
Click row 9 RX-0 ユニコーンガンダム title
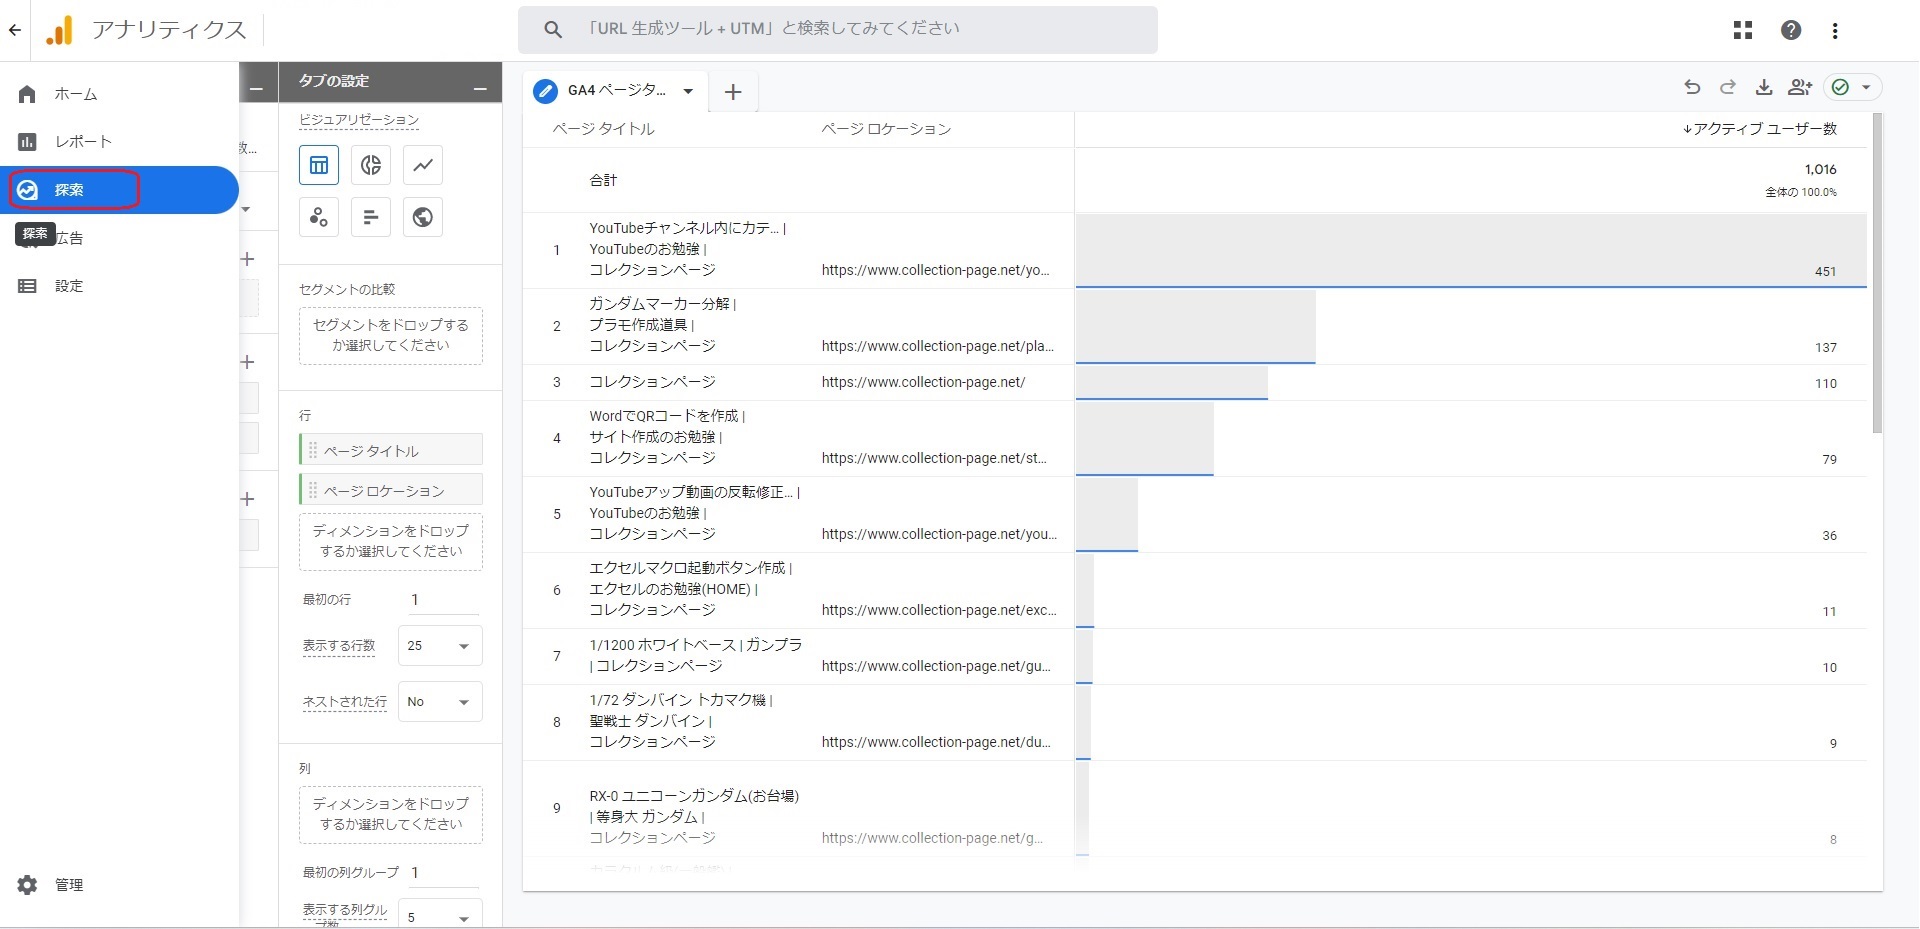tap(694, 817)
